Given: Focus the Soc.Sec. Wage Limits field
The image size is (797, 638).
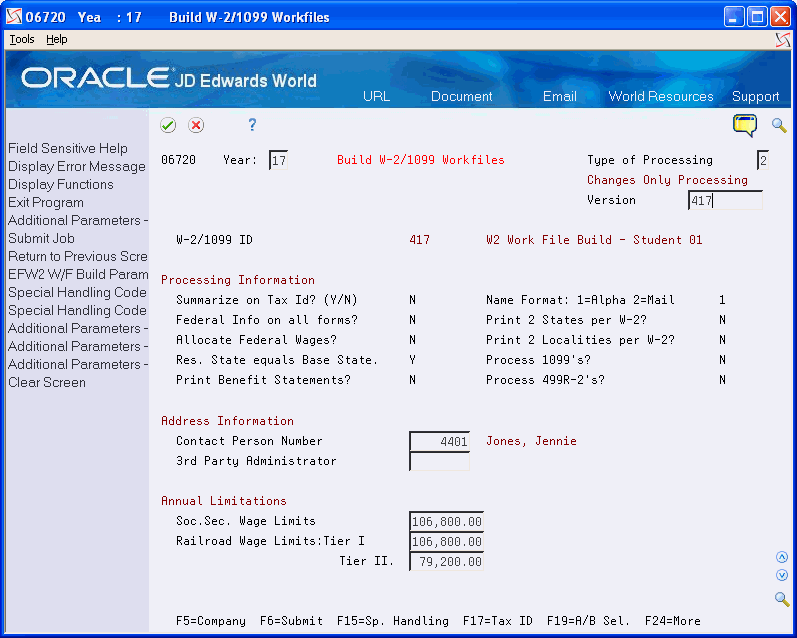Looking at the screenshot, I should (x=446, y=522).
